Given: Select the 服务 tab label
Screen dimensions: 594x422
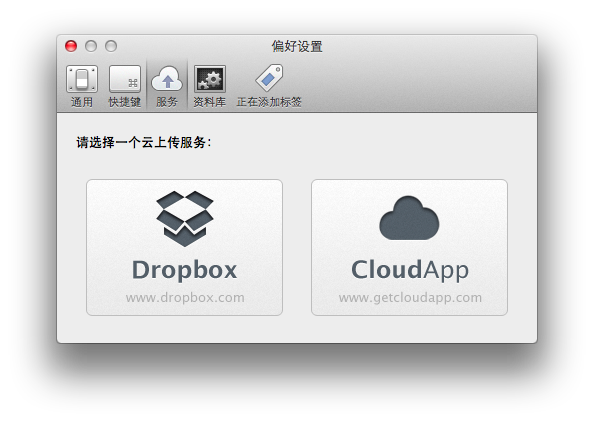Looking at the screenshot, I should [x=167, y=102].
